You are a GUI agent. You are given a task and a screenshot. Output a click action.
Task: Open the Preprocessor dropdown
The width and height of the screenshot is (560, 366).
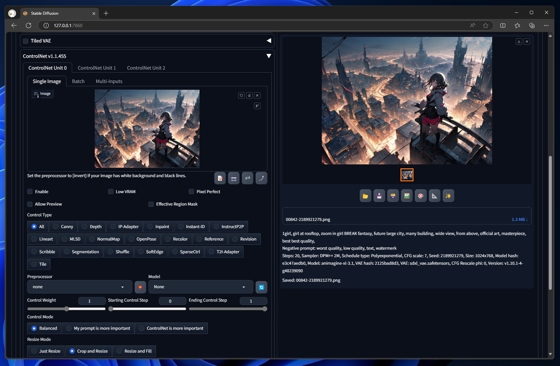click(79, 287)
